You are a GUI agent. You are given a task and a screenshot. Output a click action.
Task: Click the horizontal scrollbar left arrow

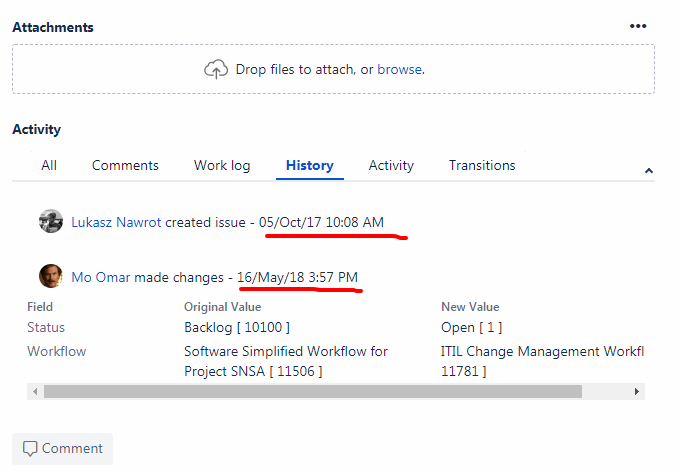(x=35, y=392)
